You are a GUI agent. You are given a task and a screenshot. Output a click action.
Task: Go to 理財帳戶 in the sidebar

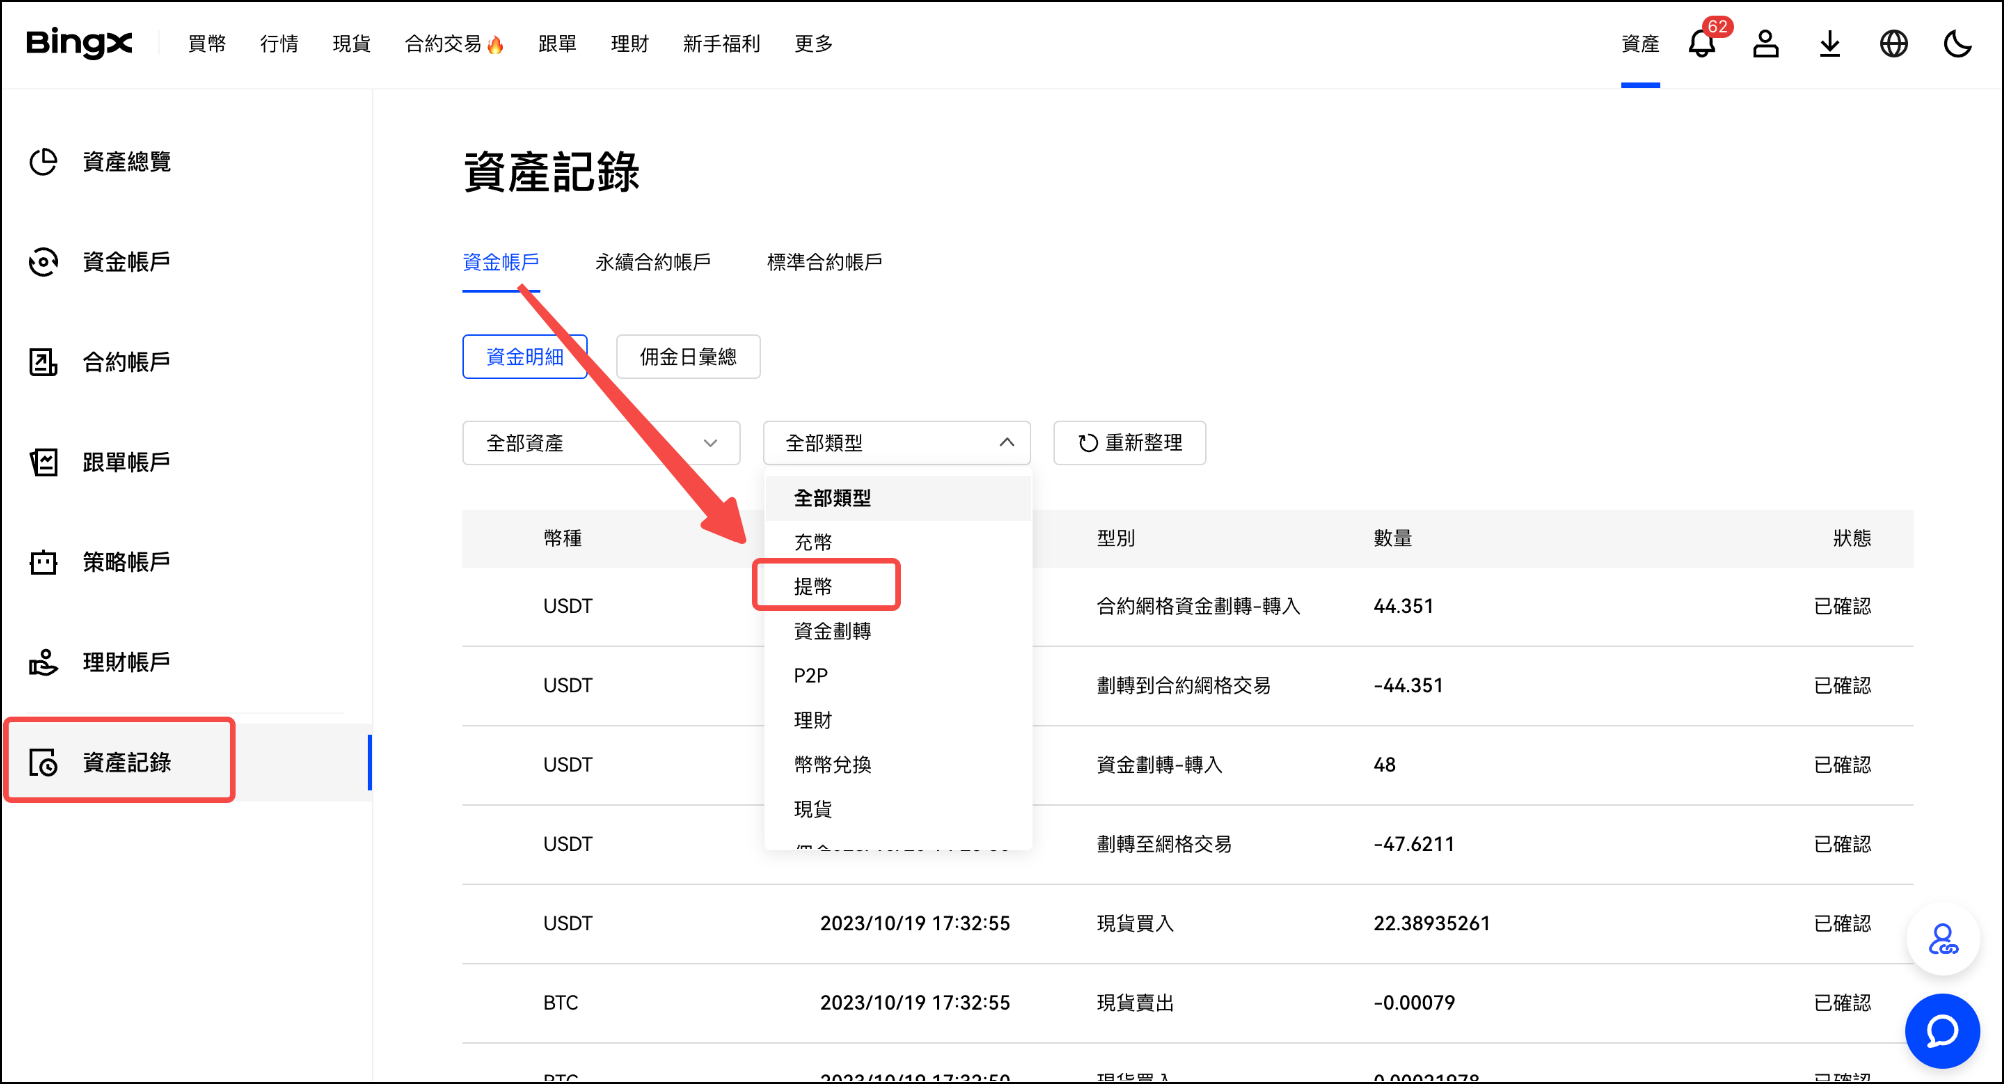[126, 662]
